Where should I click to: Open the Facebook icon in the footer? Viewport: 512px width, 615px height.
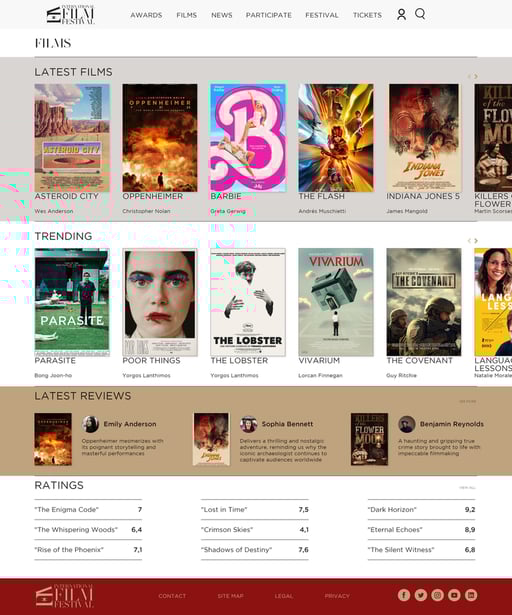pyautogui.click(x=404, y=595)
